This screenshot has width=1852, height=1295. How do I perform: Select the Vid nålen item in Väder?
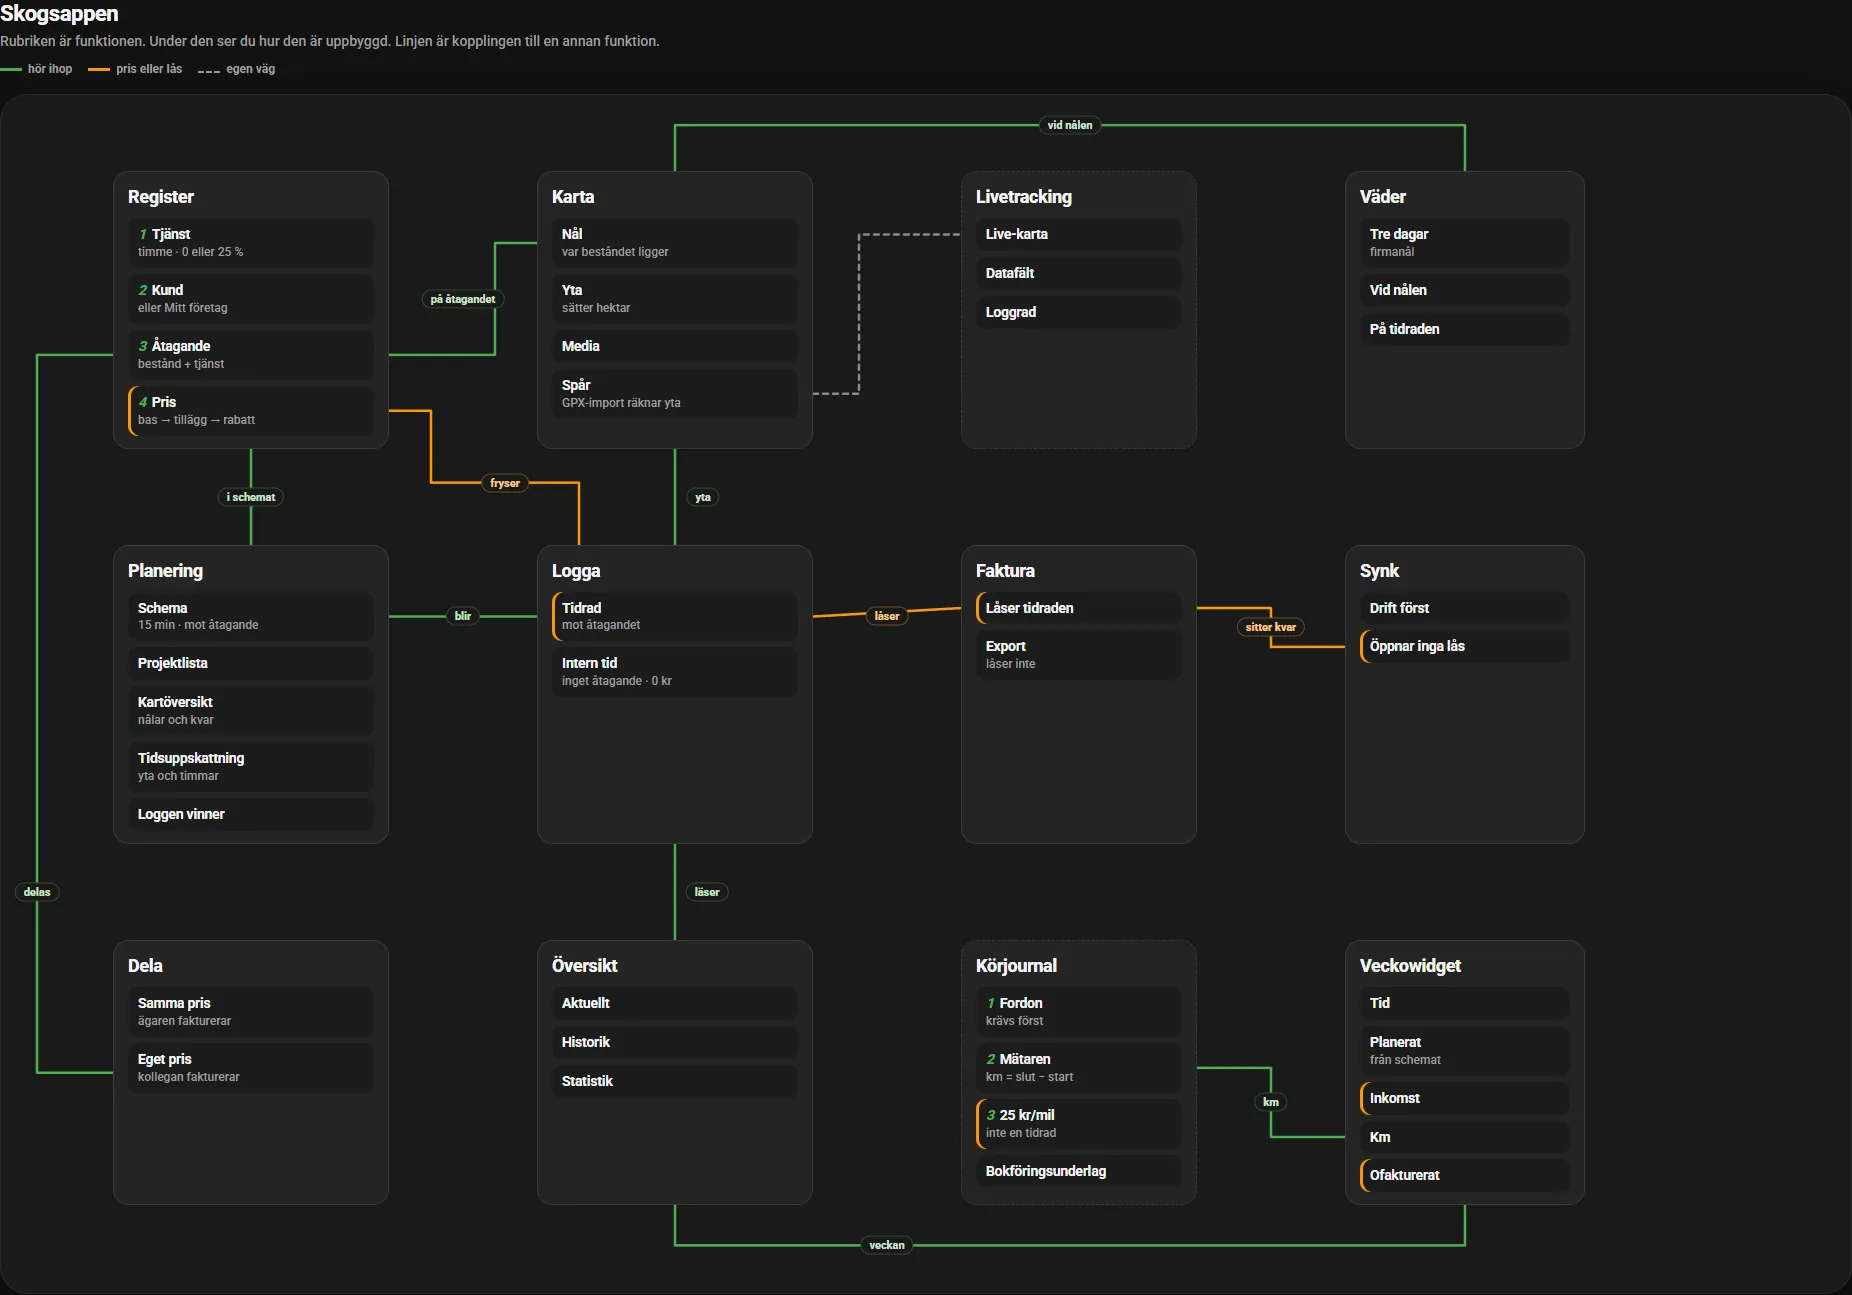(x=1465, y=290)
